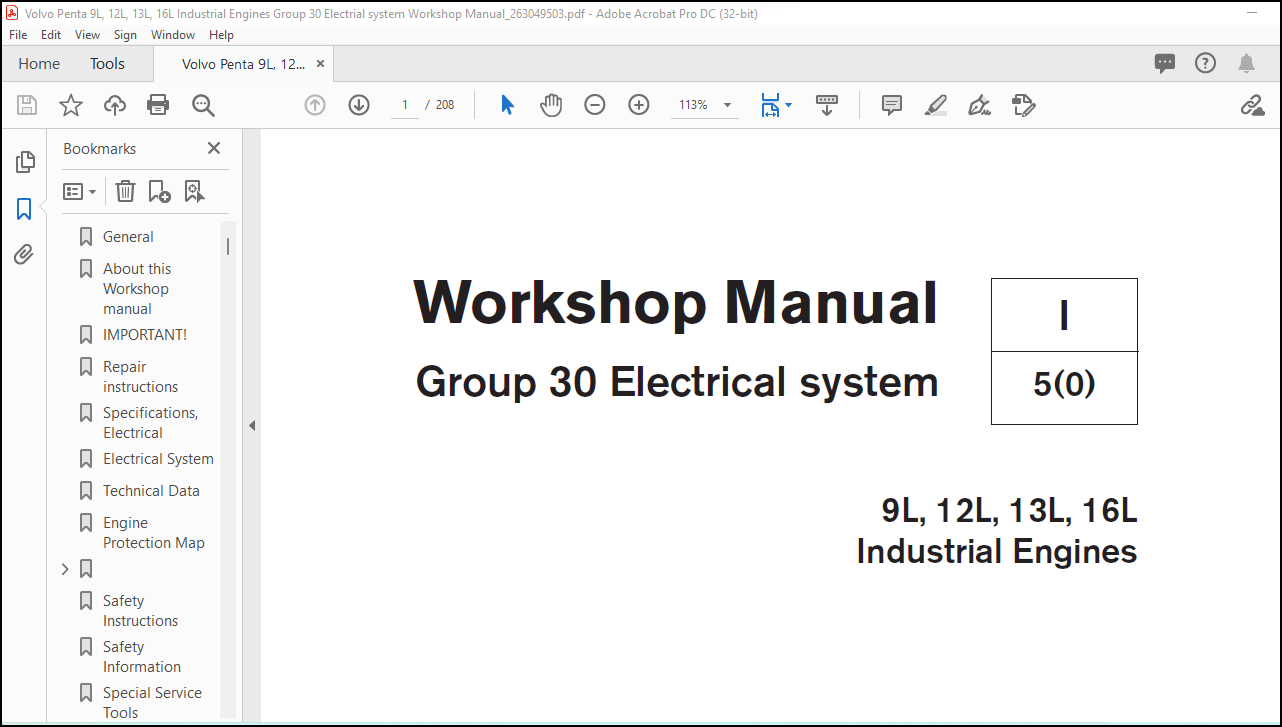Open Engine Protection Map bookmark
Image resolution: width=1282 pixels, height=727 pixels.
[x=153, y=533]
